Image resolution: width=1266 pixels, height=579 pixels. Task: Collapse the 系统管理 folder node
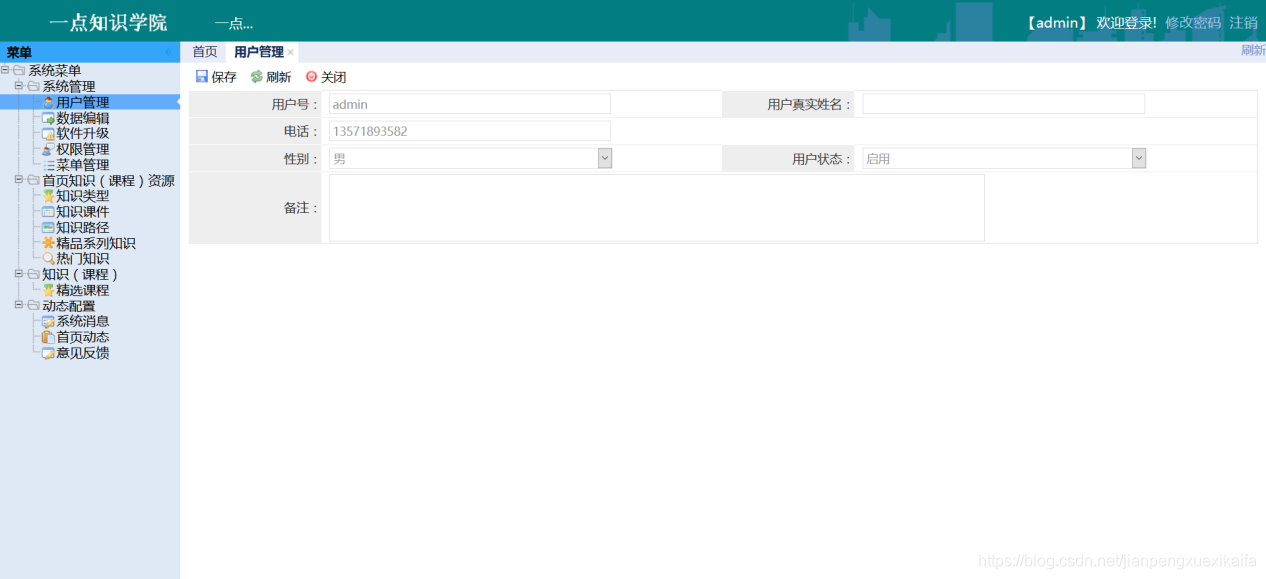click(x=19, y=86)
